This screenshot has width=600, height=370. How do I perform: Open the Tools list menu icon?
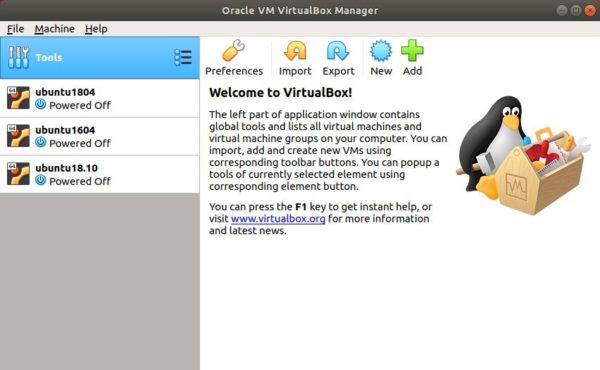click(x=183, y=57)
